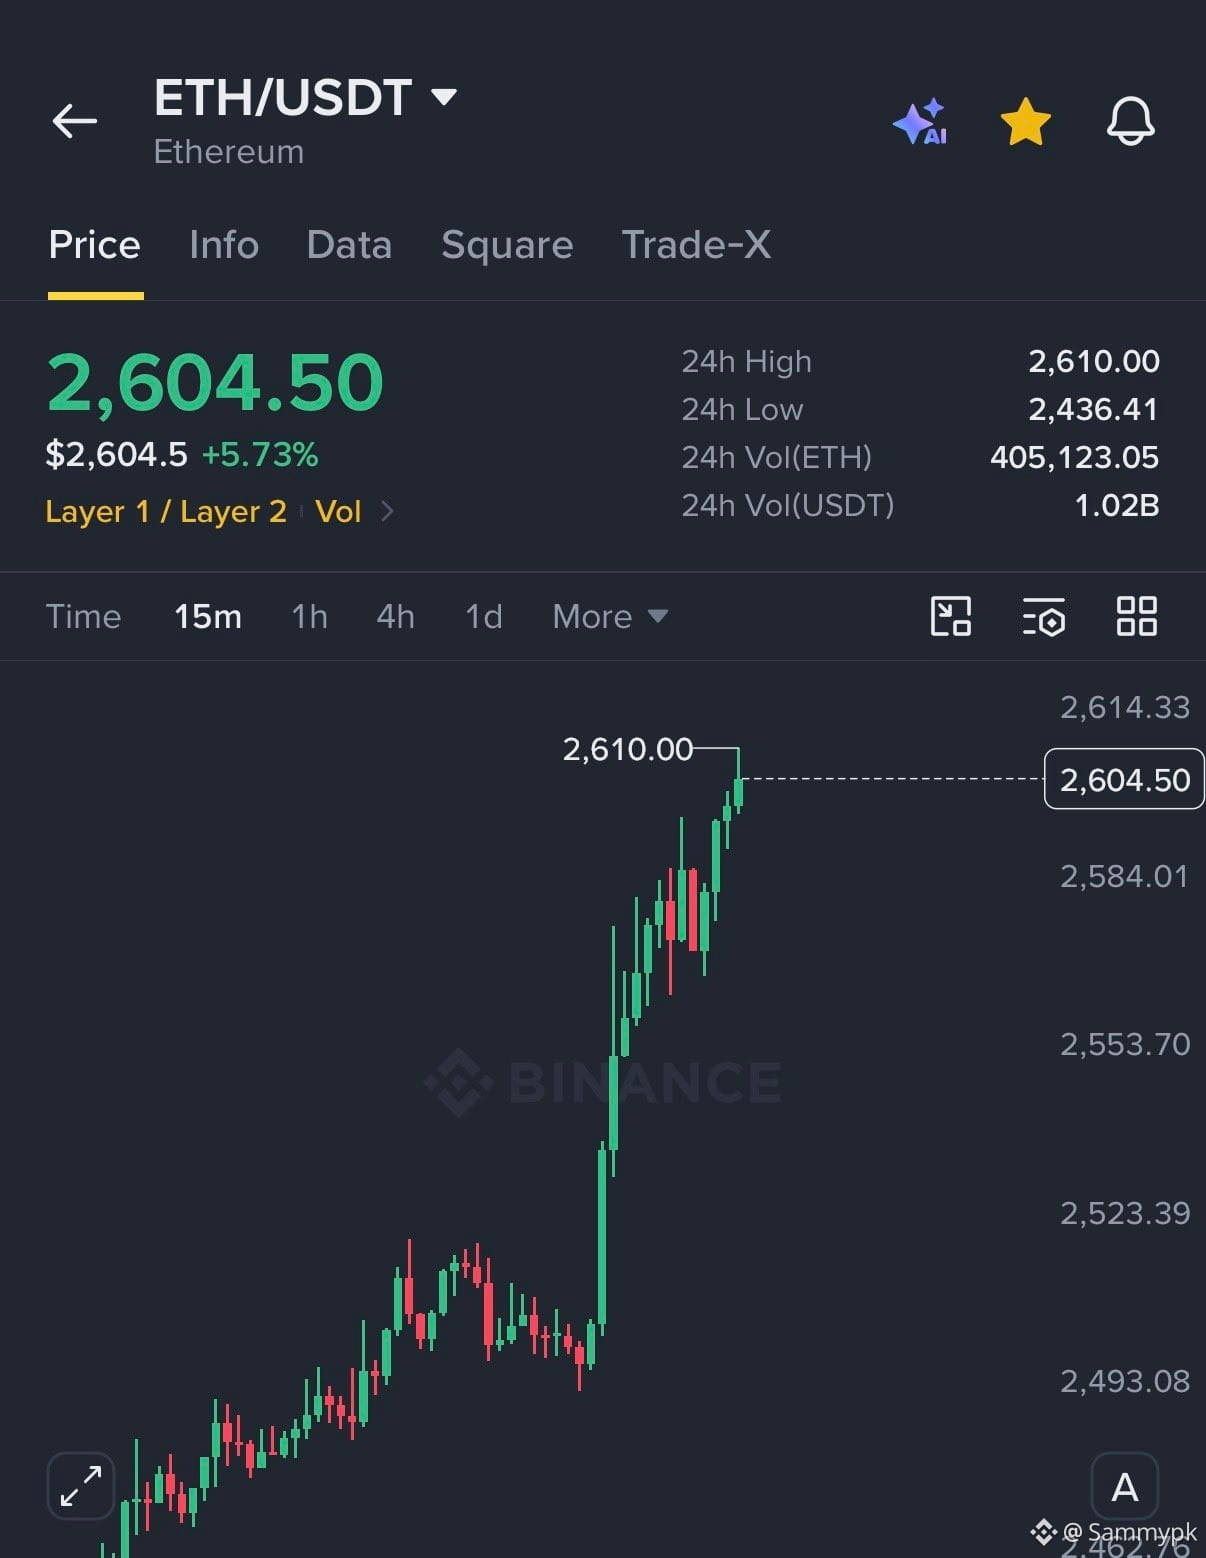Toggle the 'A' auto-scale button
The width and height of the screenshot is (1206, 1558).
pyautogui.click(x=1125, y=1487)
